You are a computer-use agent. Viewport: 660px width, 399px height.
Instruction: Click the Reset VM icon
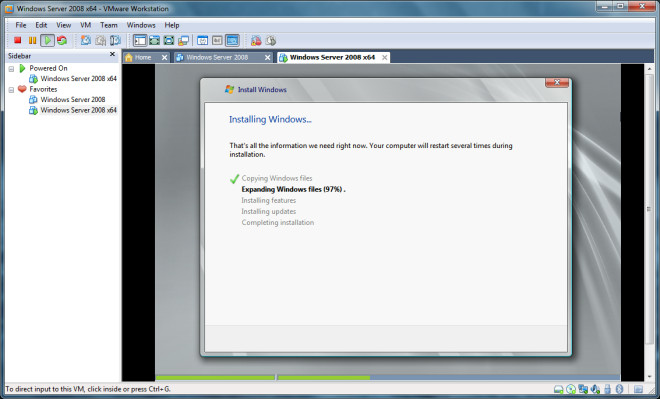tap(62, 40)
